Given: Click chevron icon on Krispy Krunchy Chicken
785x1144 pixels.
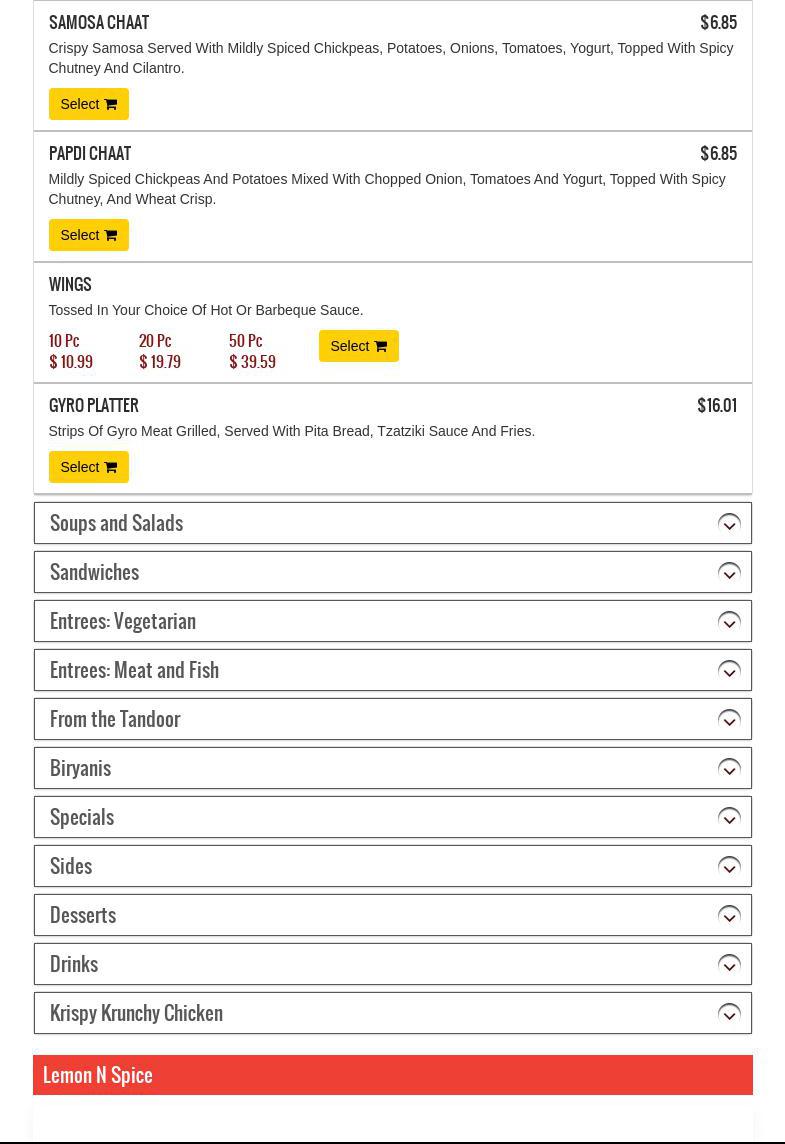Looking at the screenshot, I should [729, 1014].
